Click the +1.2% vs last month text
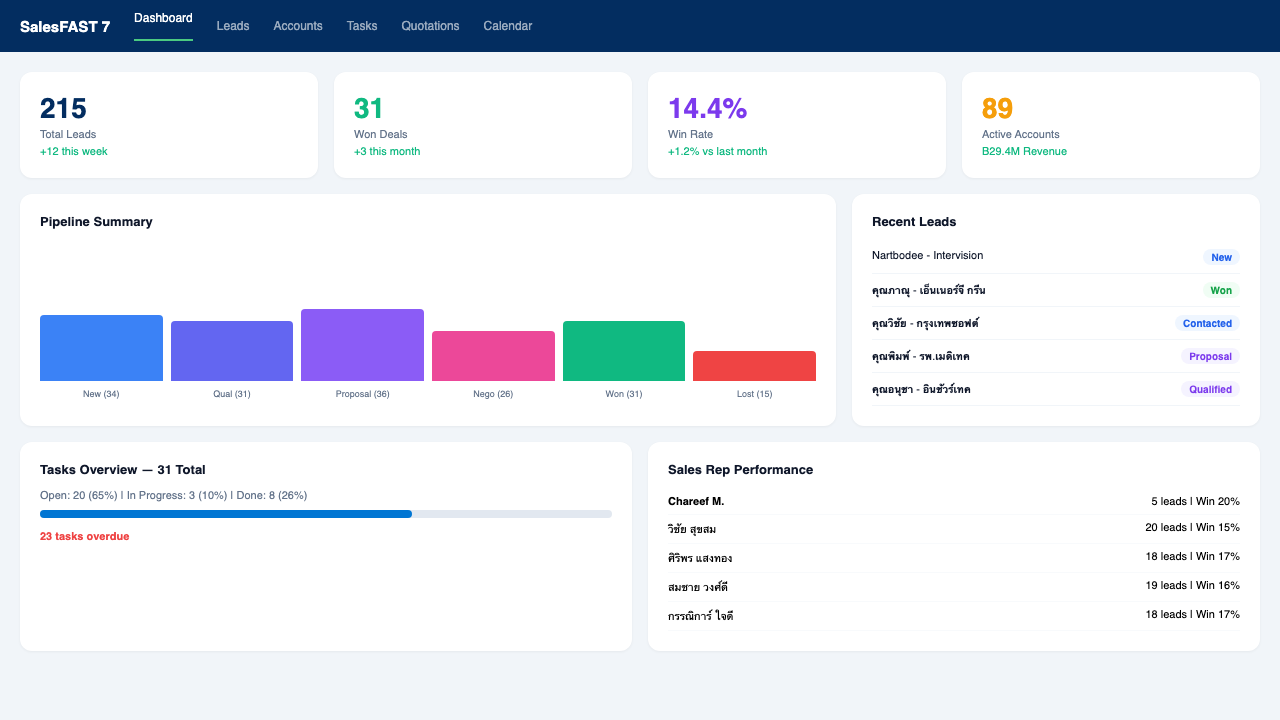This screenshot has width=1280, height=720. coord(718,152)
